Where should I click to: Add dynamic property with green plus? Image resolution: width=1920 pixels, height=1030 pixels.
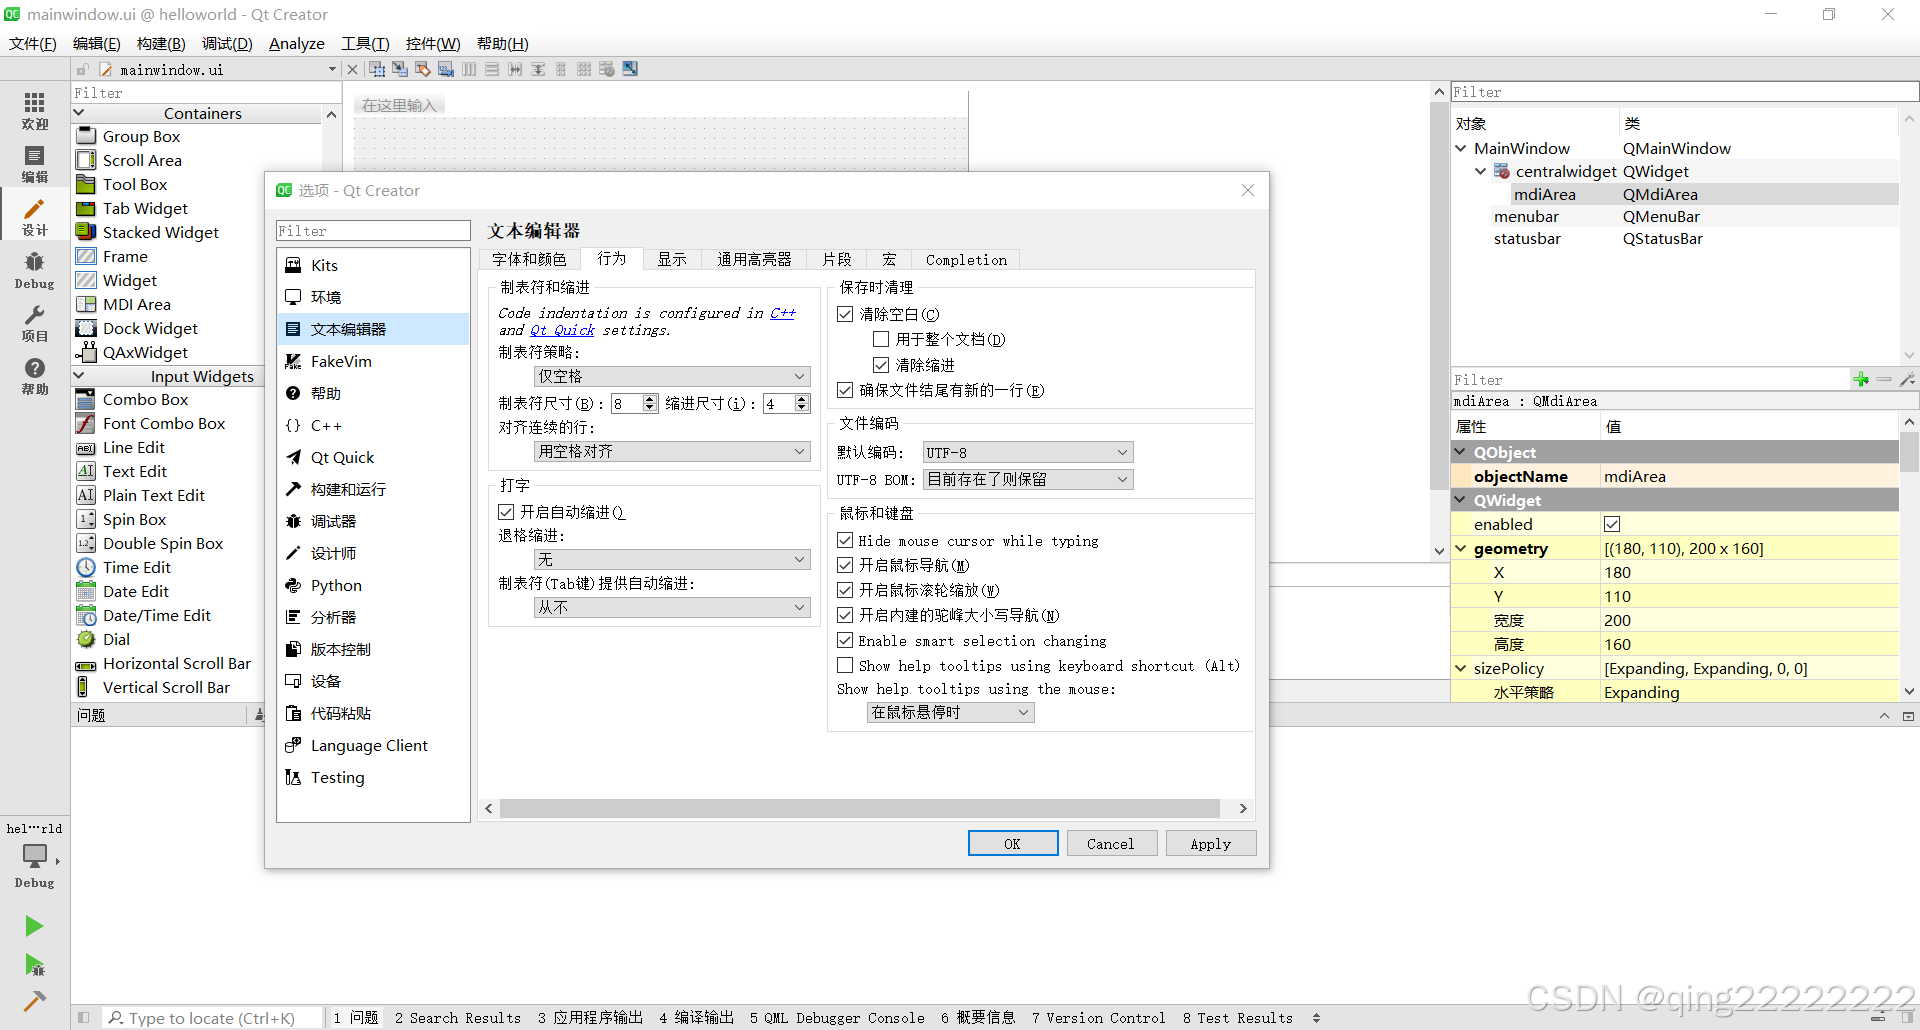[x=1861, y=379]
